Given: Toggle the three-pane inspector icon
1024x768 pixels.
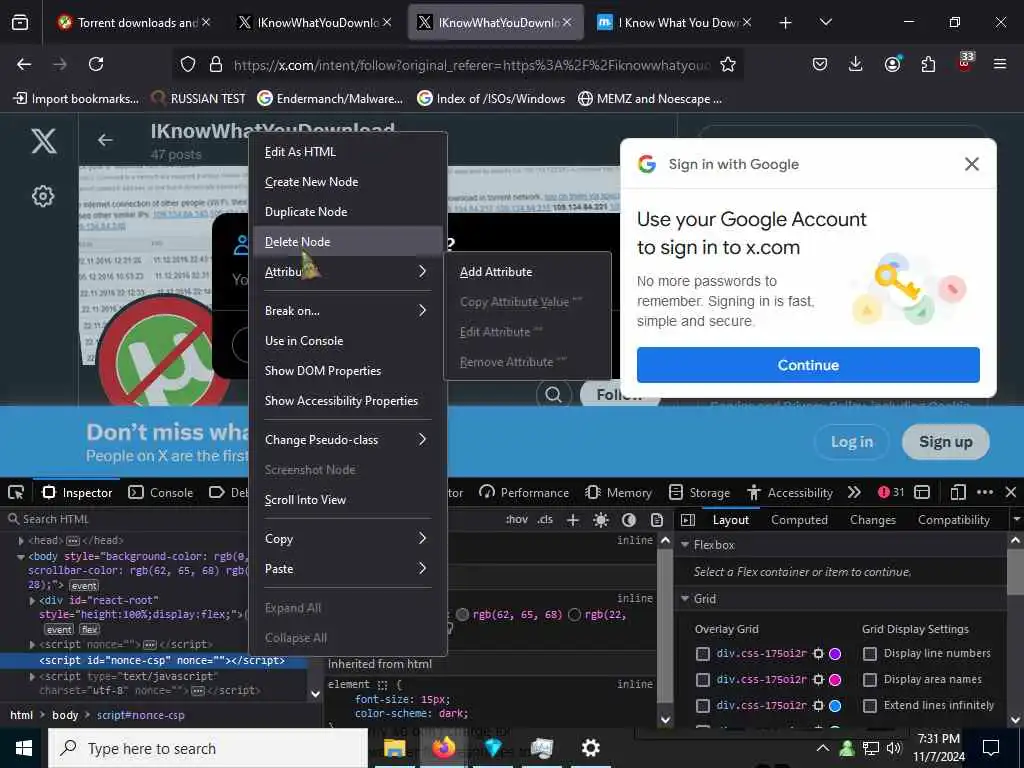Looking at the screenshot, I should pyautogui.click(x=688, y=520).
